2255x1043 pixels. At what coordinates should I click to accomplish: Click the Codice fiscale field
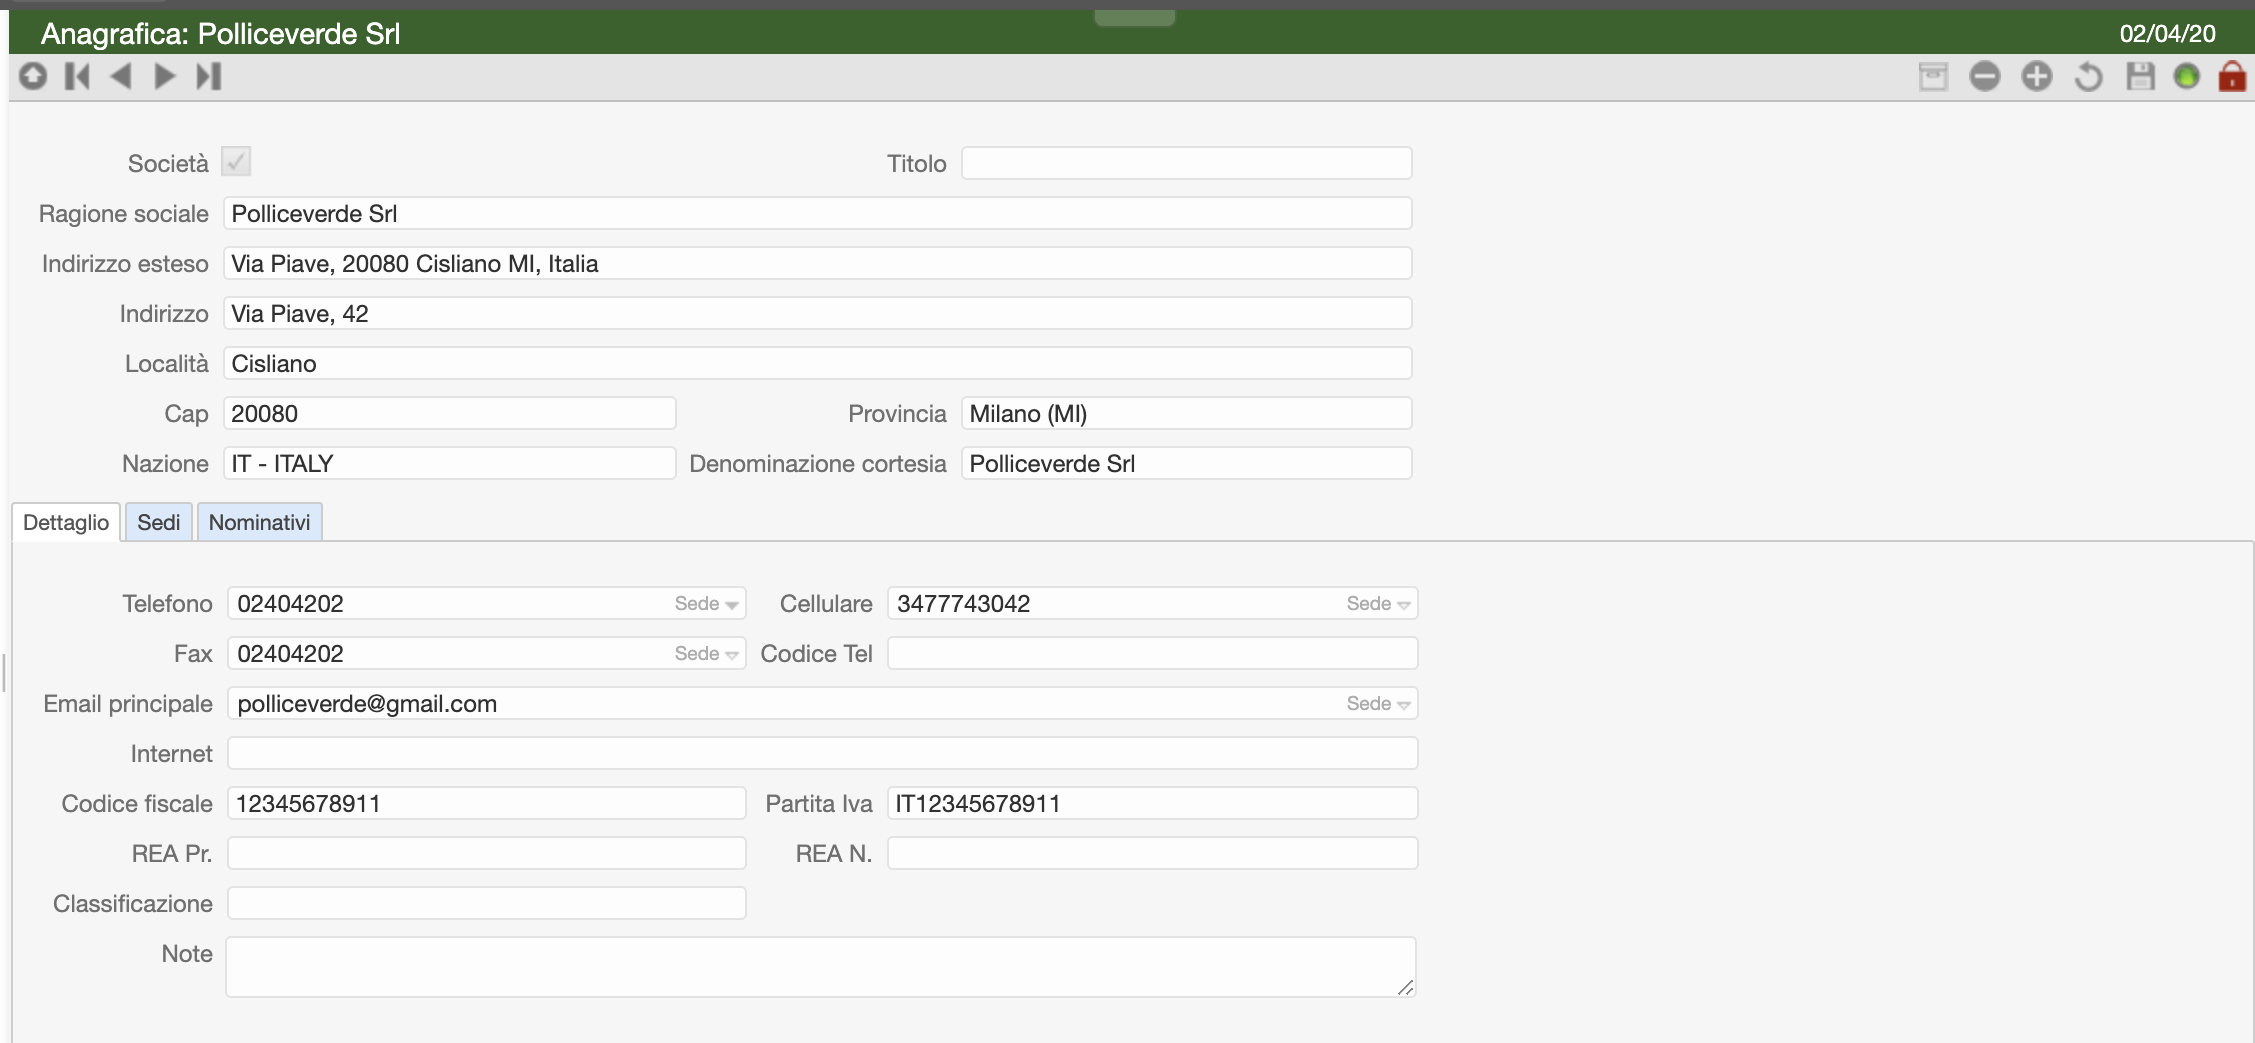pos(487,804)
